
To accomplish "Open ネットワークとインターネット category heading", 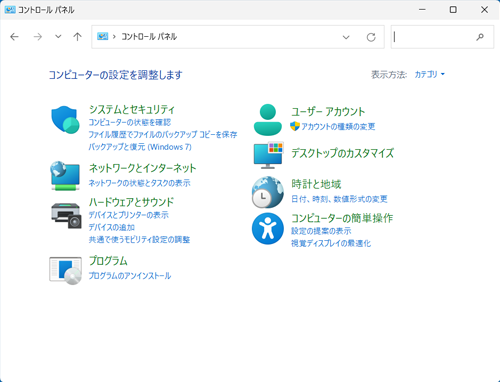I will [142, 168].
